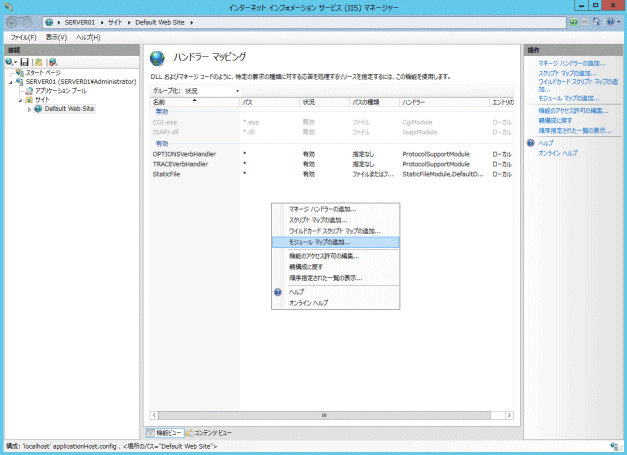Open the ファイル(F) menu

pyautogui.click(x=23, y=37)
